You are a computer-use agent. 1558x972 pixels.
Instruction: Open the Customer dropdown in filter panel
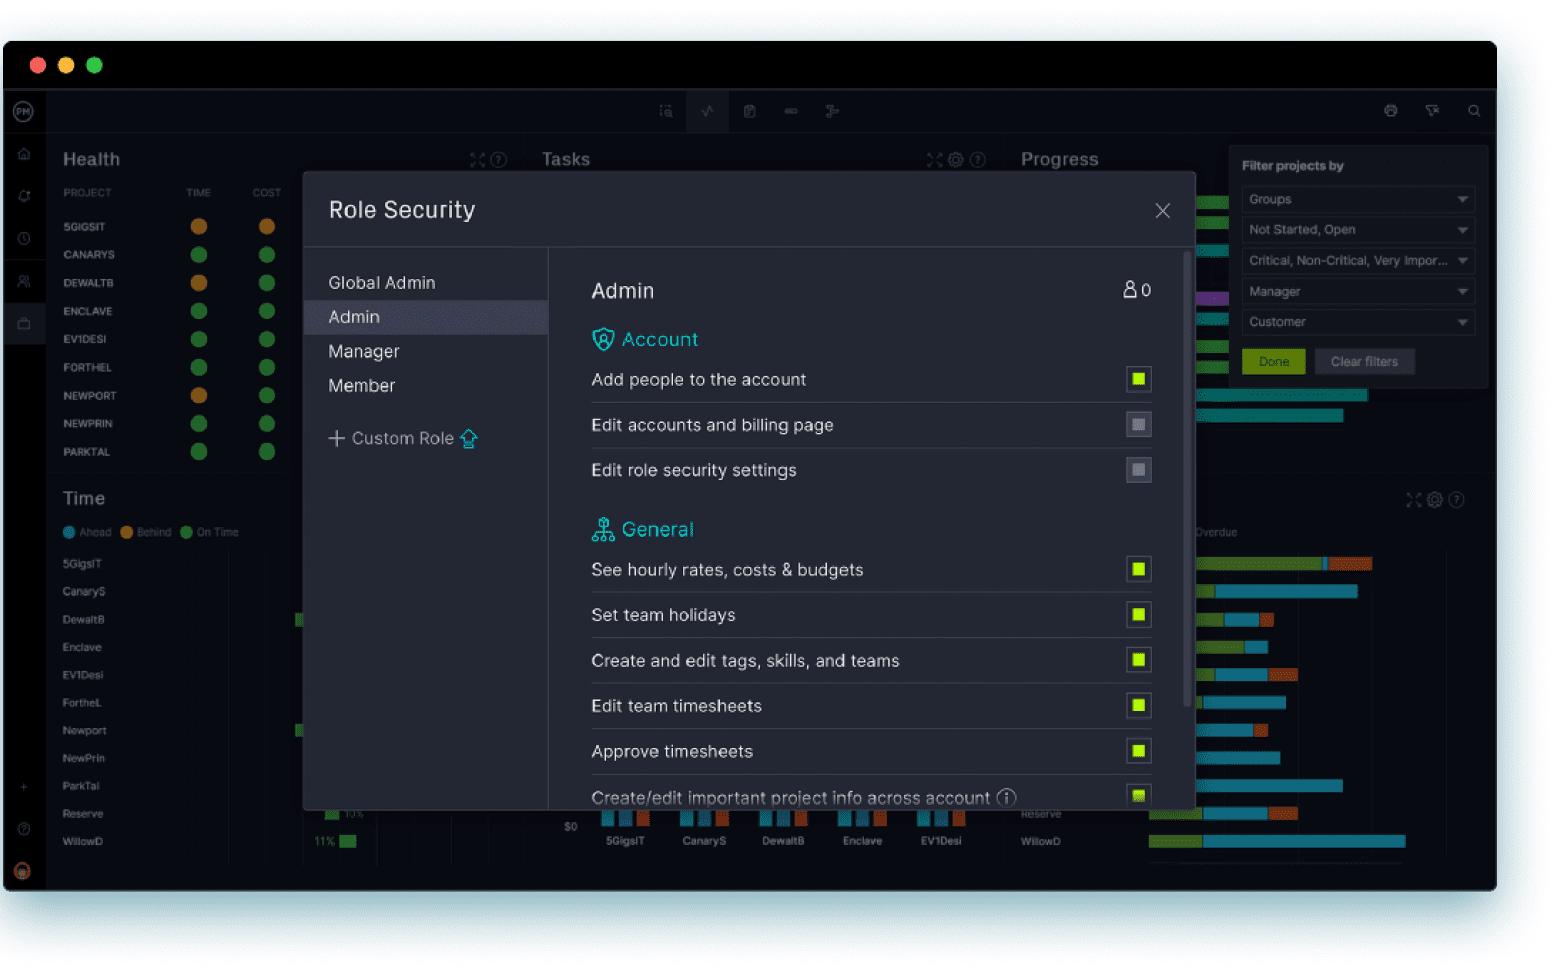click(1357, 321)
